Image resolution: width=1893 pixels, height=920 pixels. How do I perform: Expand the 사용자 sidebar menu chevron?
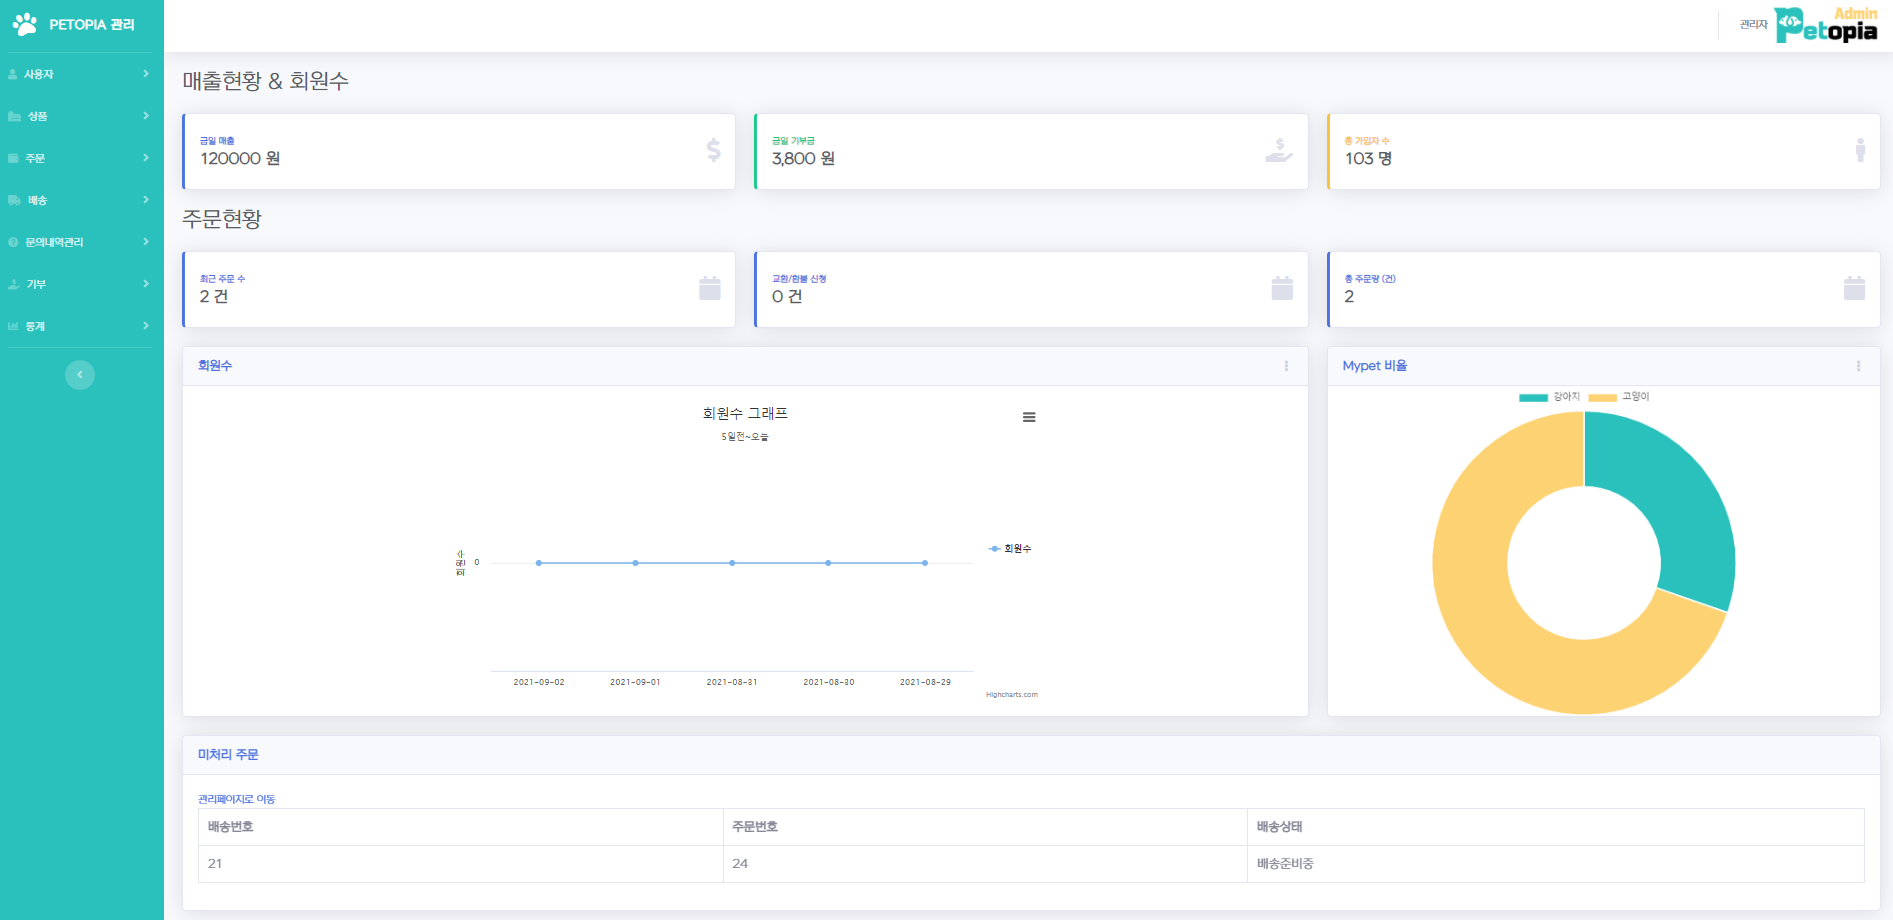(146, 74)
